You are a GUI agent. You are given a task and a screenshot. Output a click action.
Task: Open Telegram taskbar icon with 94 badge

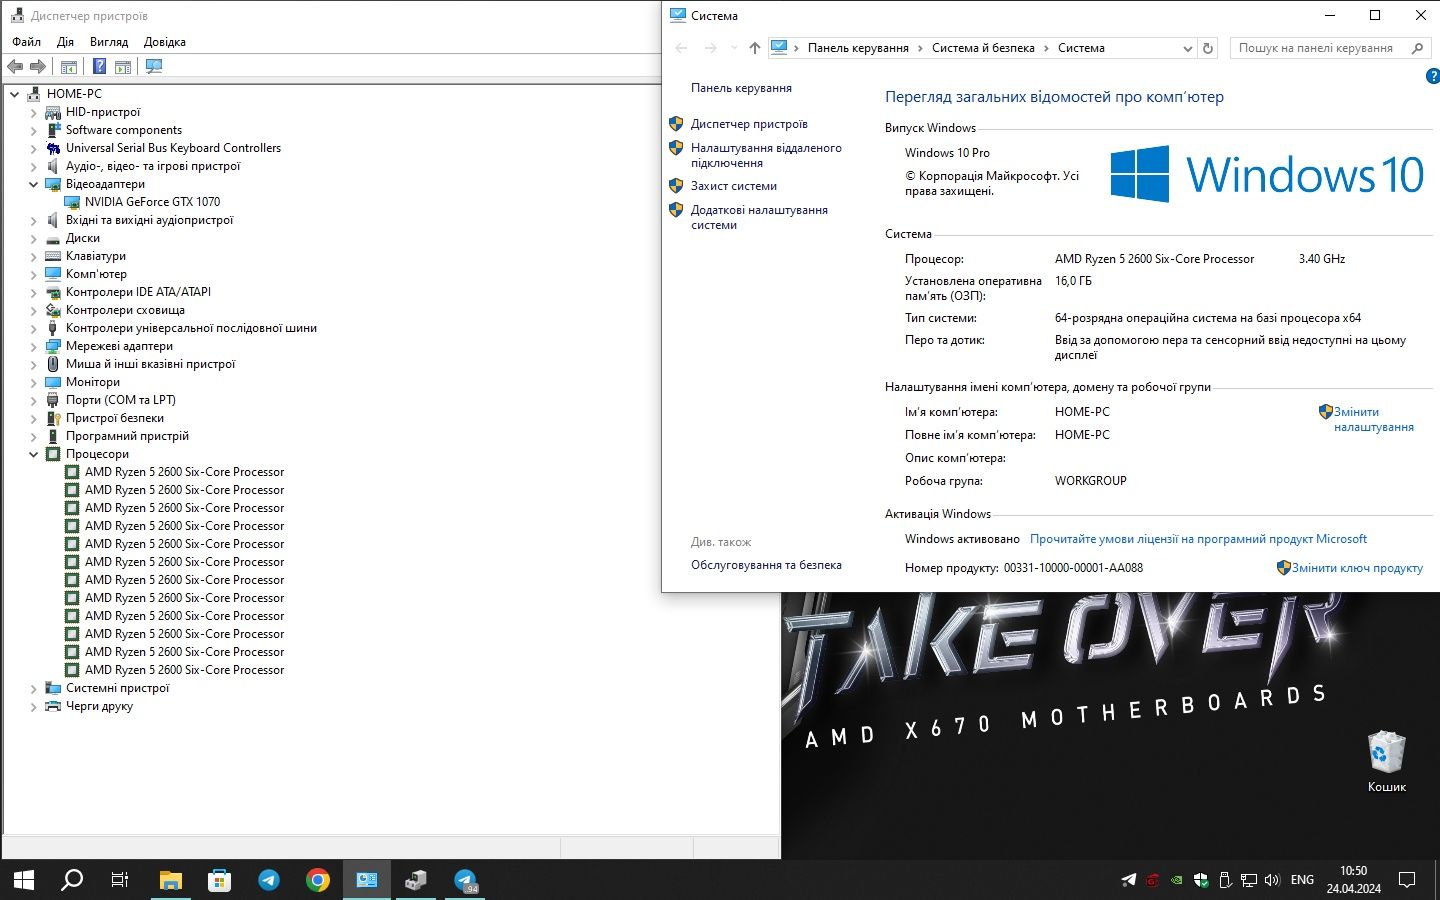[465, 880]
